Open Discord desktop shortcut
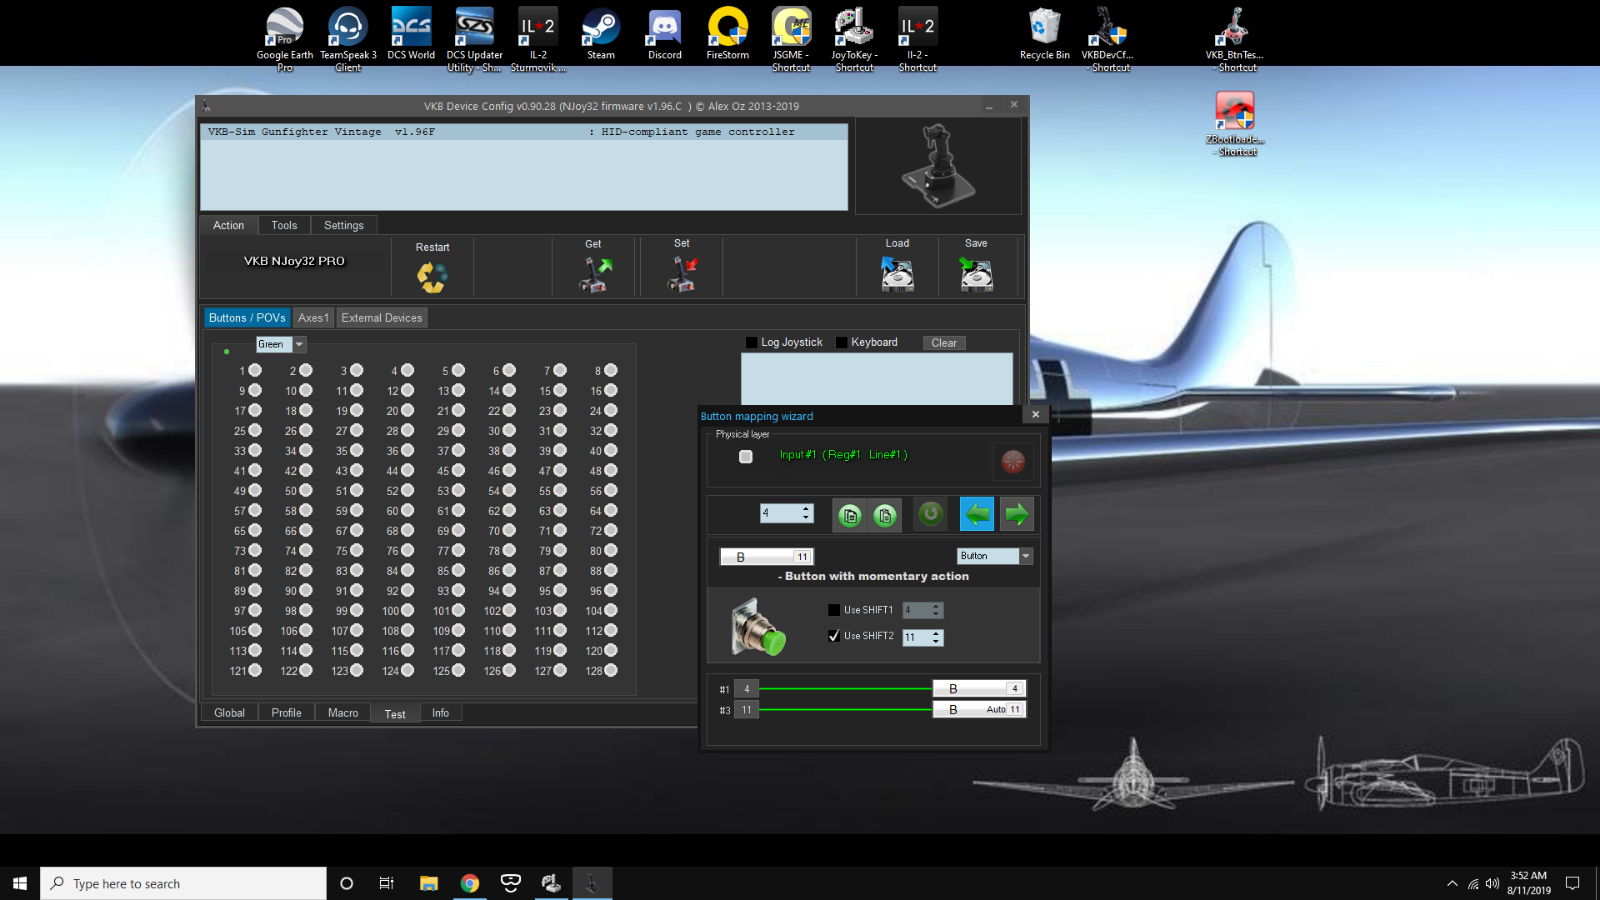 point(664,34)
